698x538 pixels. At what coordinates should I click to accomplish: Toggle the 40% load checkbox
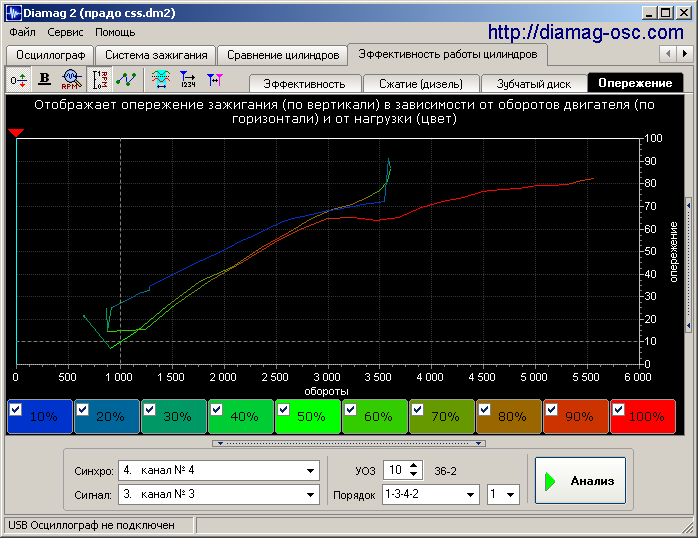click(x=217, y=409)
